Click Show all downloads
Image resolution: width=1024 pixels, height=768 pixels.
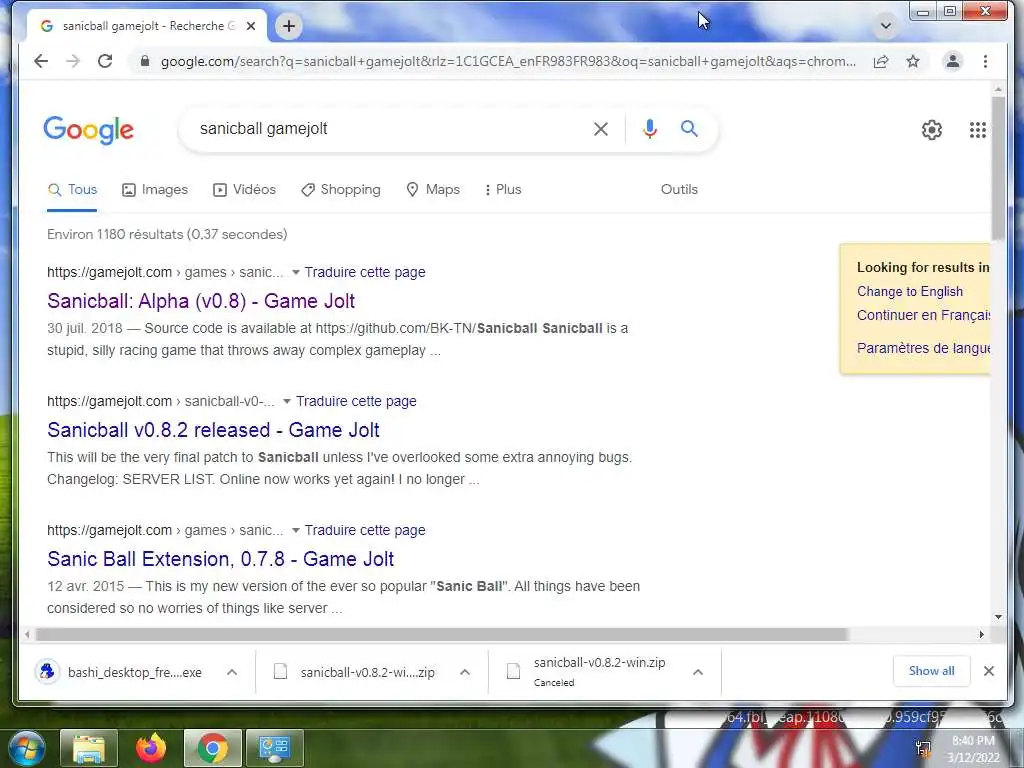point(931,671)
